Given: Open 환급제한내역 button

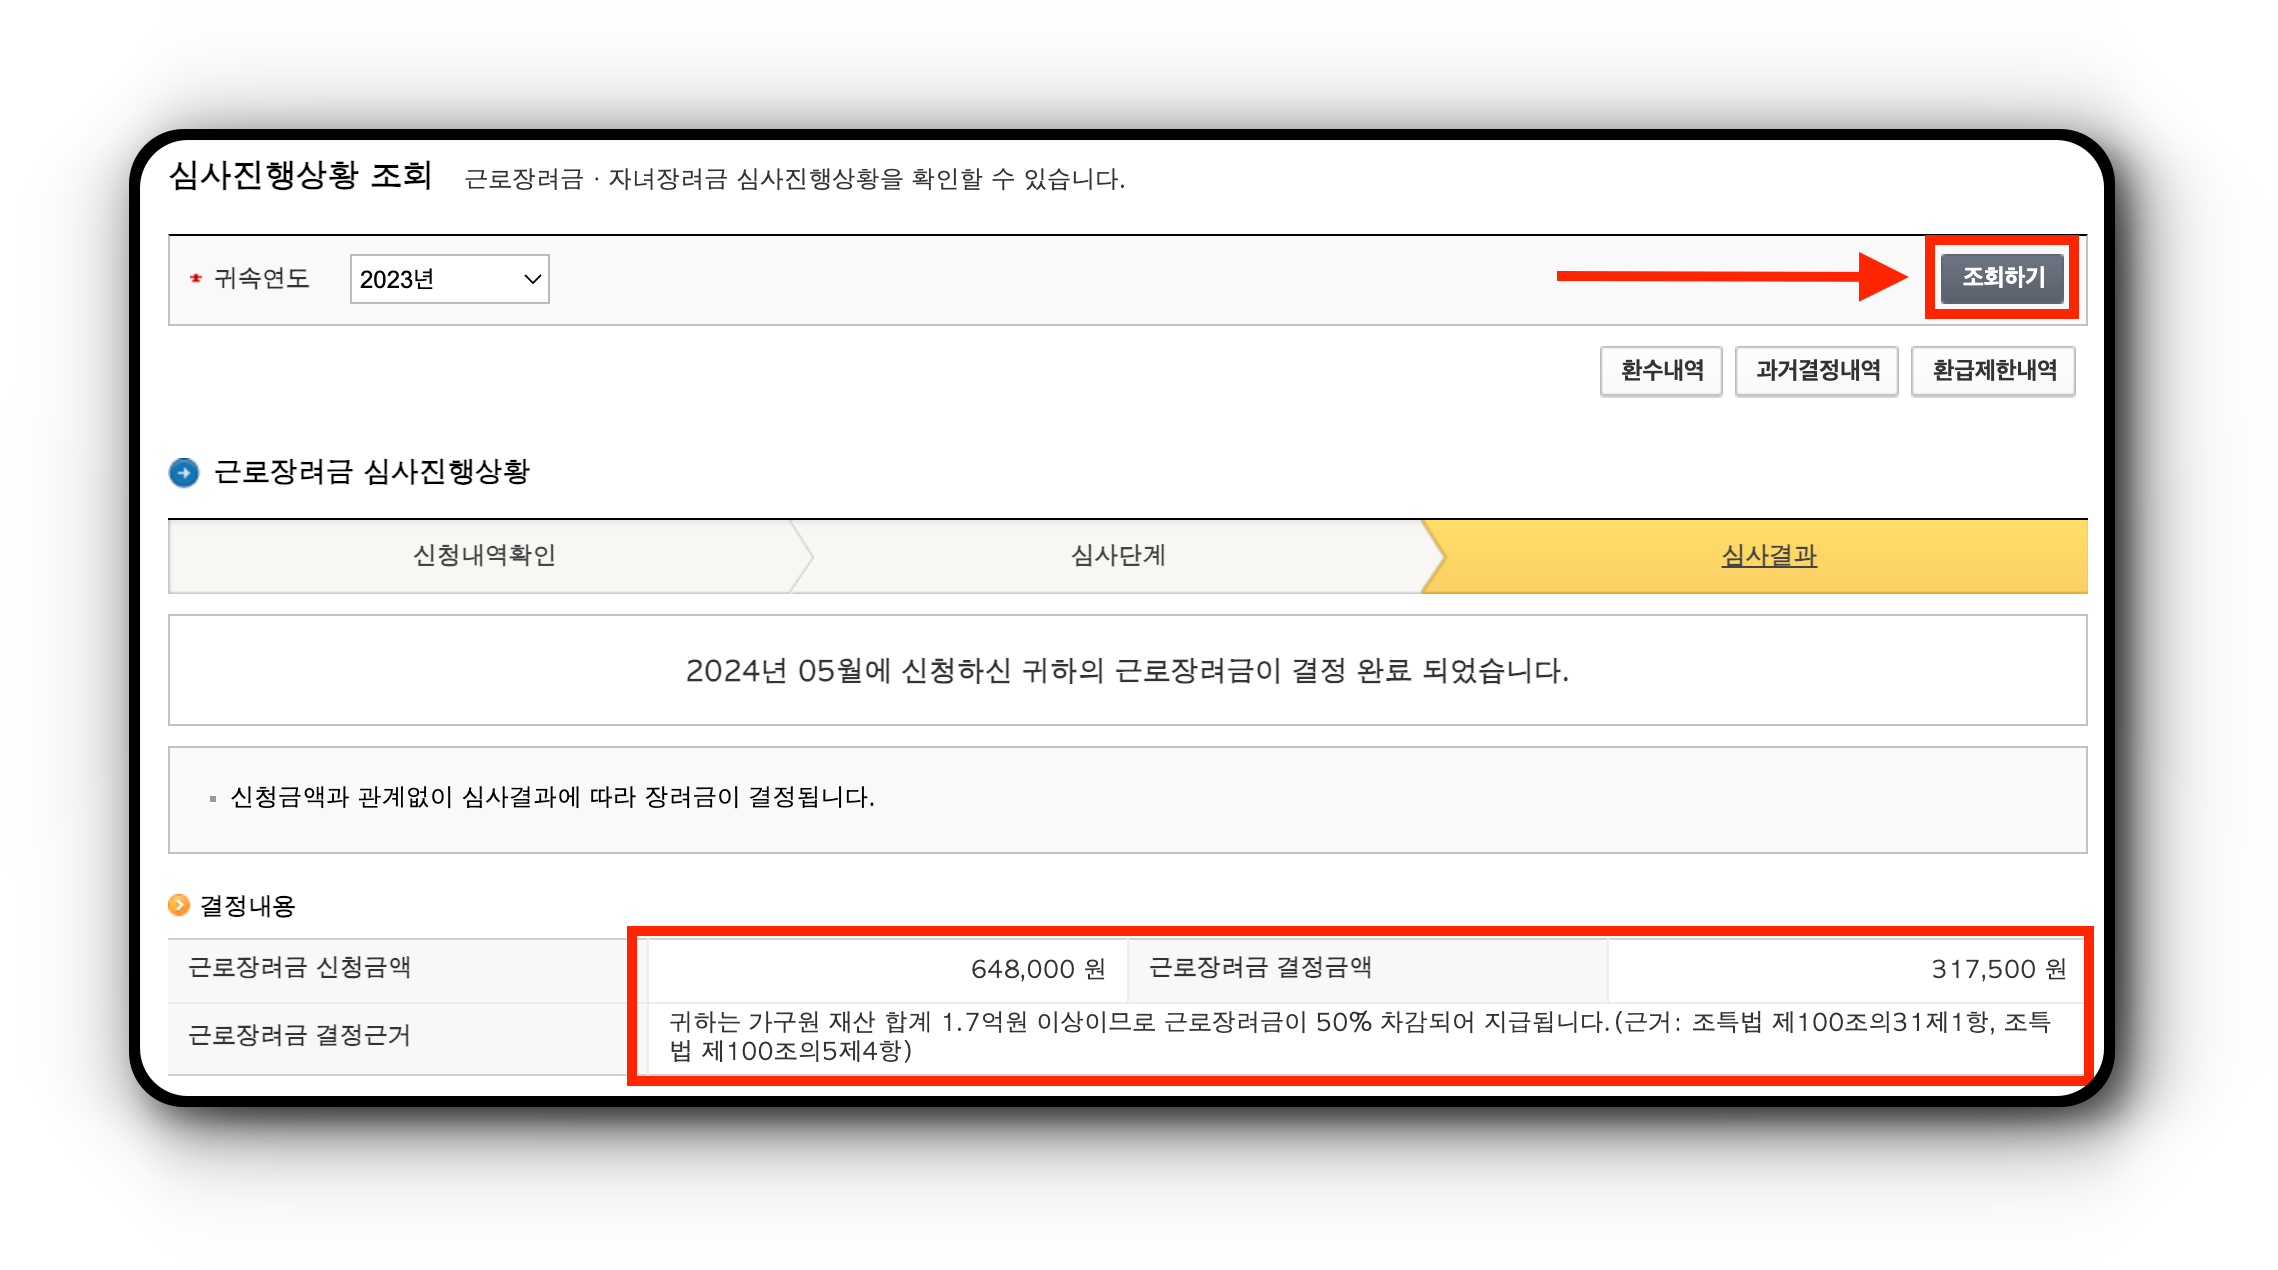Looking at the screenshot, I should tap(1993, 371).
